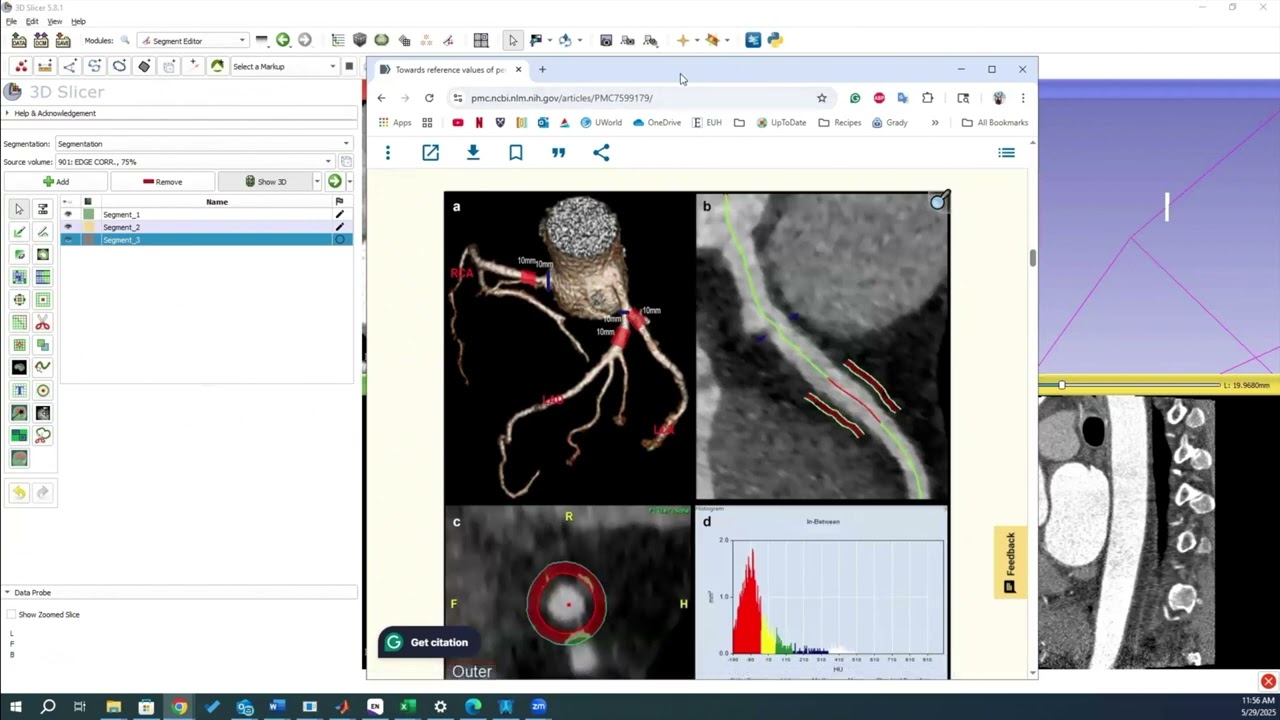The image size is (1280, 720).
Task: Select the Islands effect
Action: 19,345
